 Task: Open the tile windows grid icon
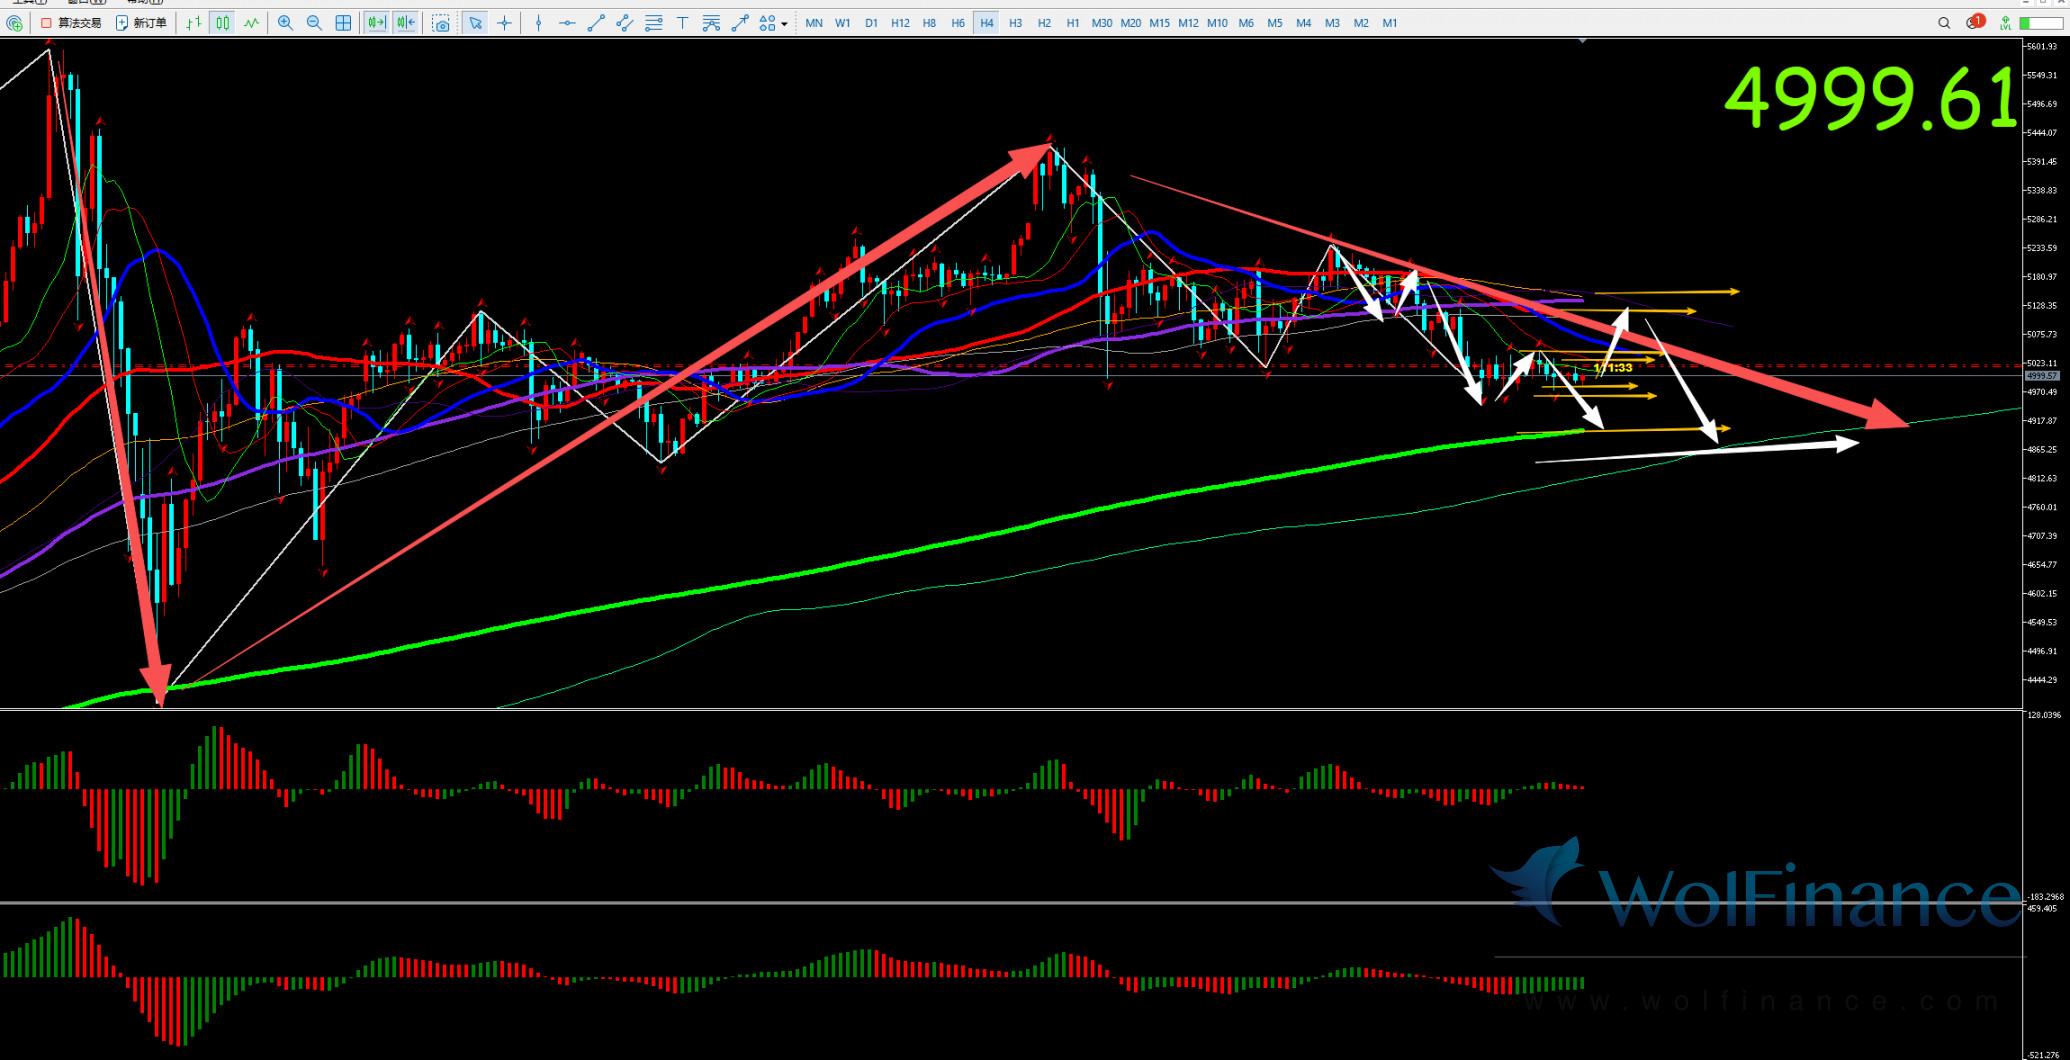343,23
